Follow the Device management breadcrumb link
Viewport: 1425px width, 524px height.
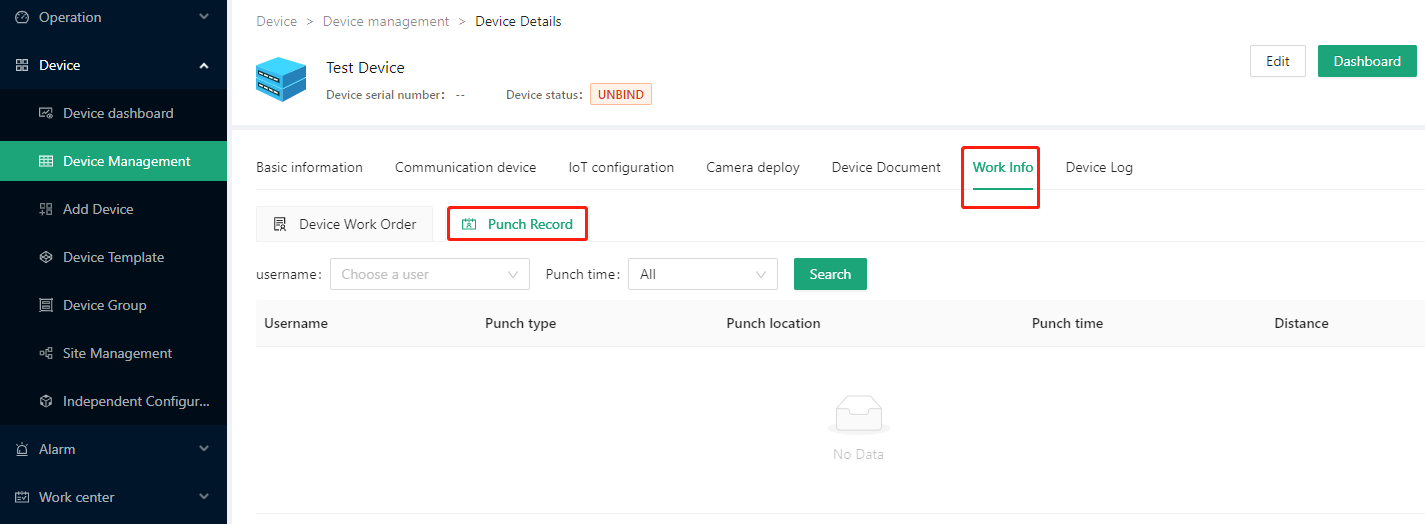click(x=386, y=21)
